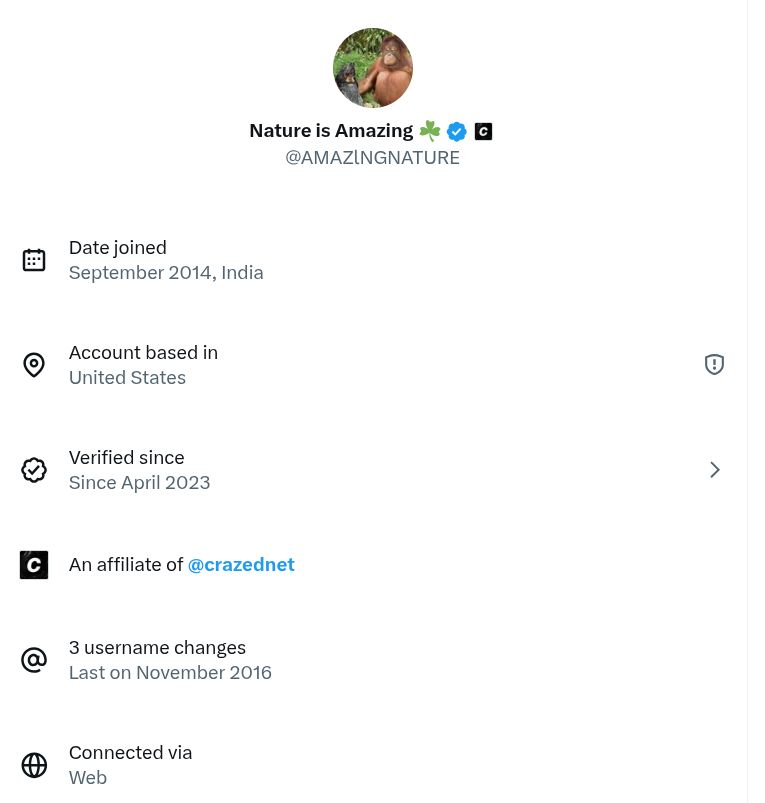The height and width of the screenshot is (803, 765).
Task: Click the @ icon for username changes
Action: pos(34,660)
